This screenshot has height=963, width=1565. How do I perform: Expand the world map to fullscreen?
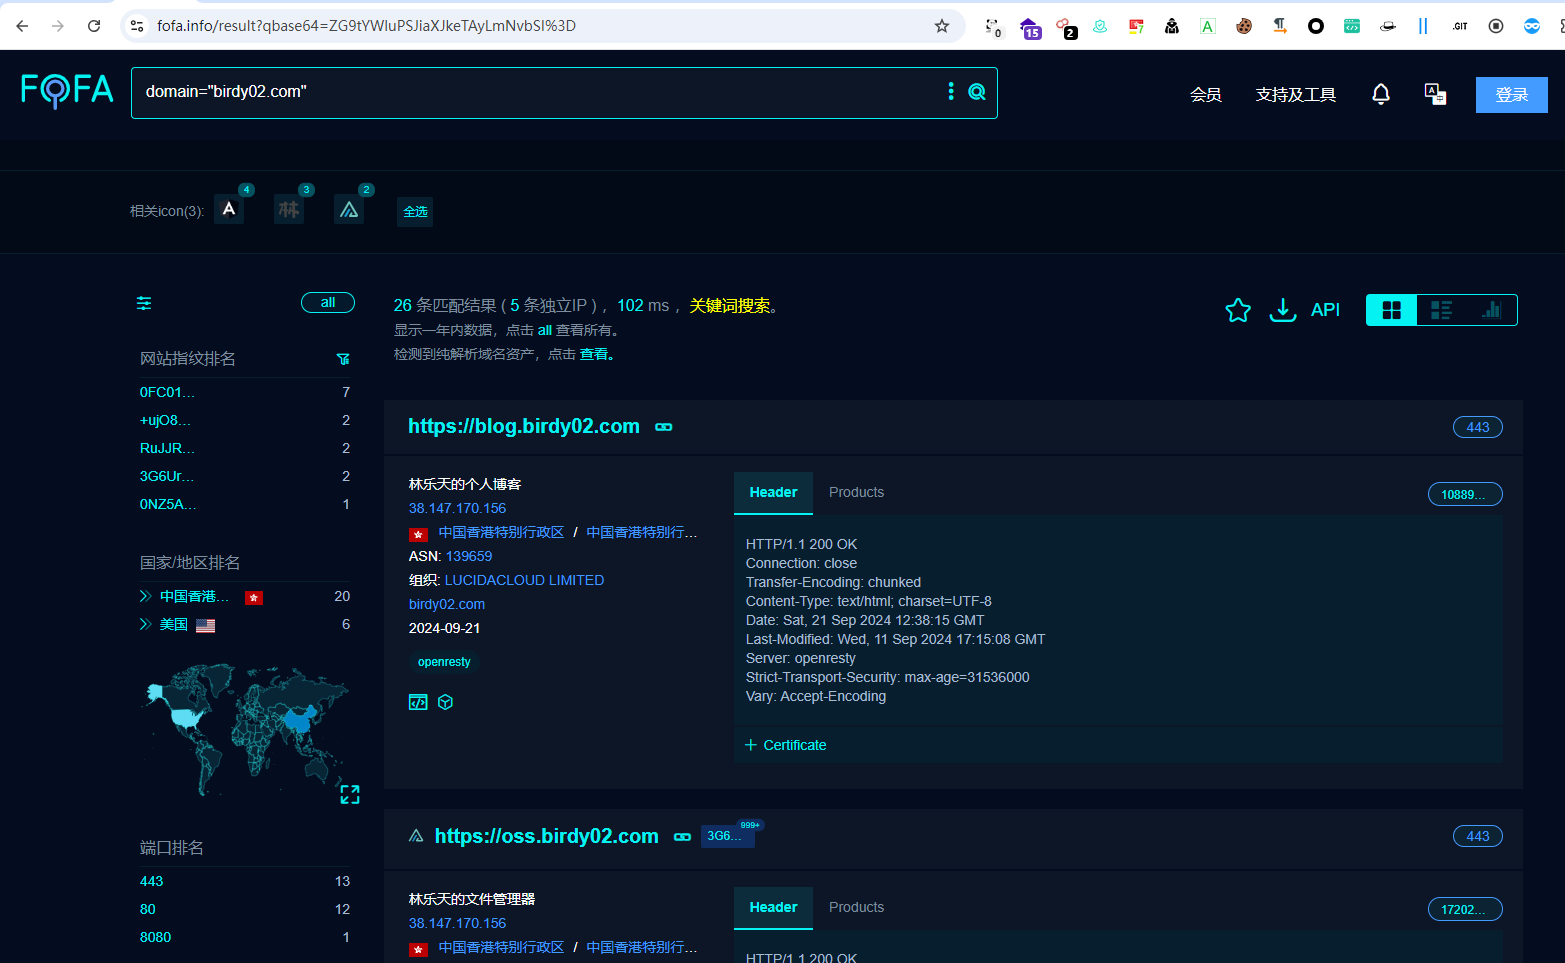(349, 794)
